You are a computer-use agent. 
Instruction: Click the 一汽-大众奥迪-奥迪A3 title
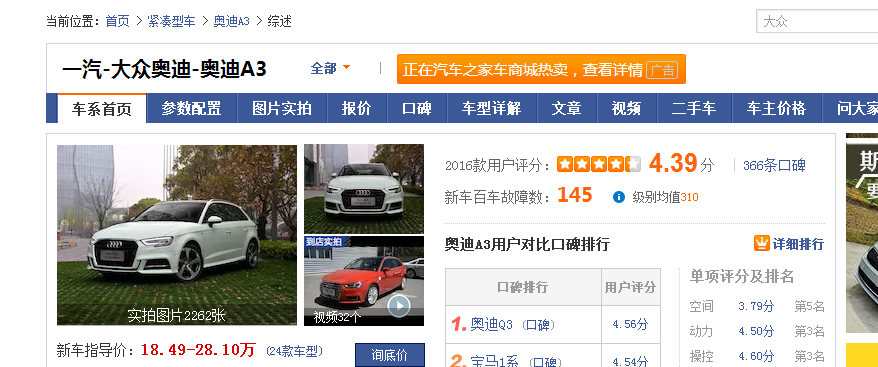[x=164, y=69]
